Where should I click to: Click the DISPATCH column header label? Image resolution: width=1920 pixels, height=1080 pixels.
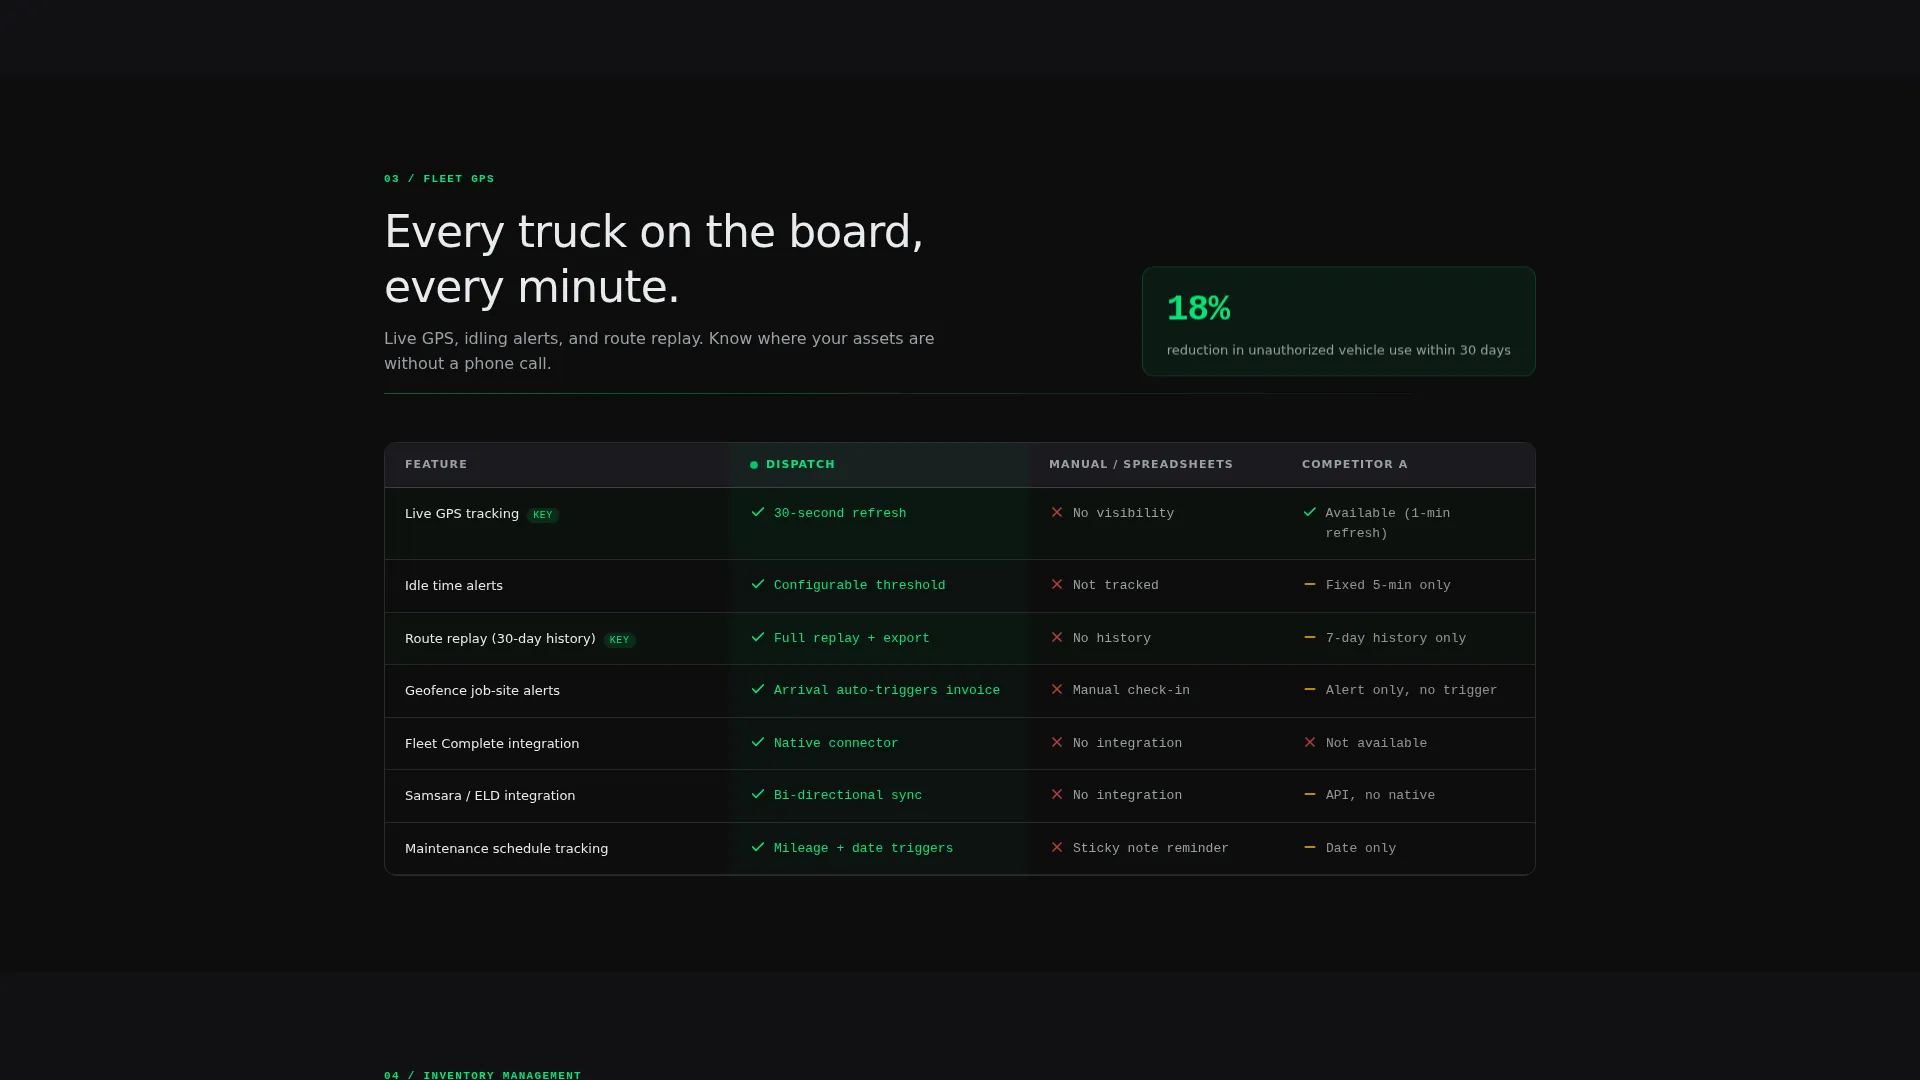coord(800,464)
